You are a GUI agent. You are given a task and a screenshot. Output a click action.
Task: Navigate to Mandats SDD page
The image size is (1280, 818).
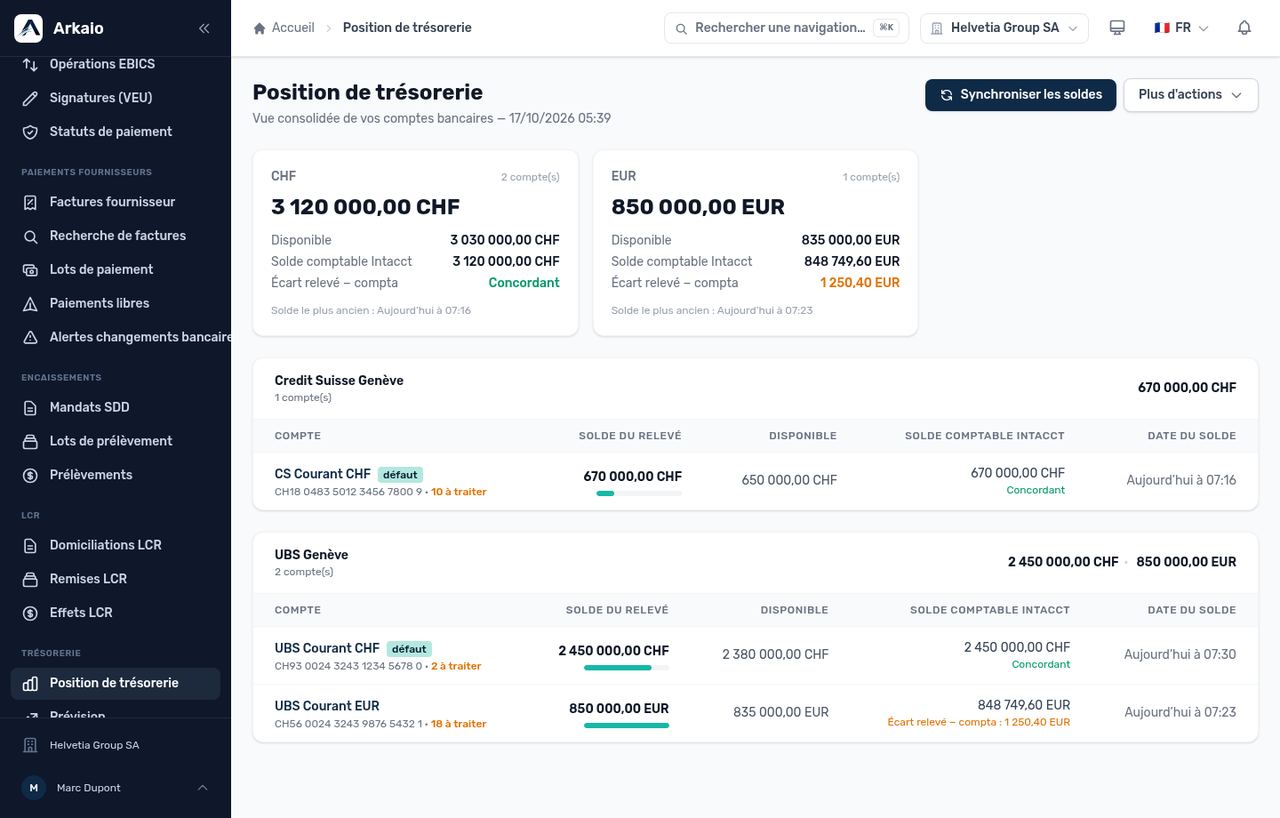point(115,408)
